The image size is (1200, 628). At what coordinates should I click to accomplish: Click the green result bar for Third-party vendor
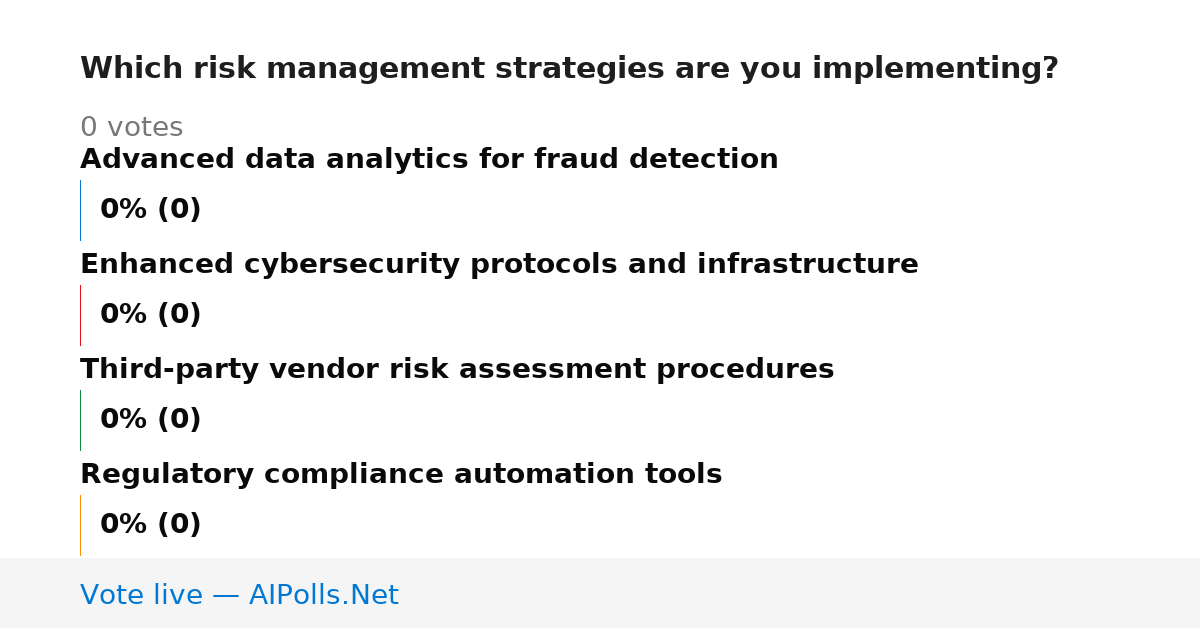(x=80, y=420)
